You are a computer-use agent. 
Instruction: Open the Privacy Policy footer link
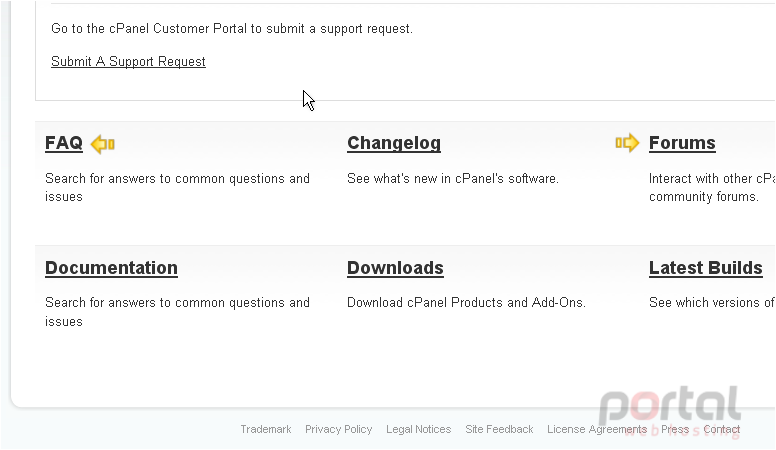pyautogui.click(x=339, y=429)
